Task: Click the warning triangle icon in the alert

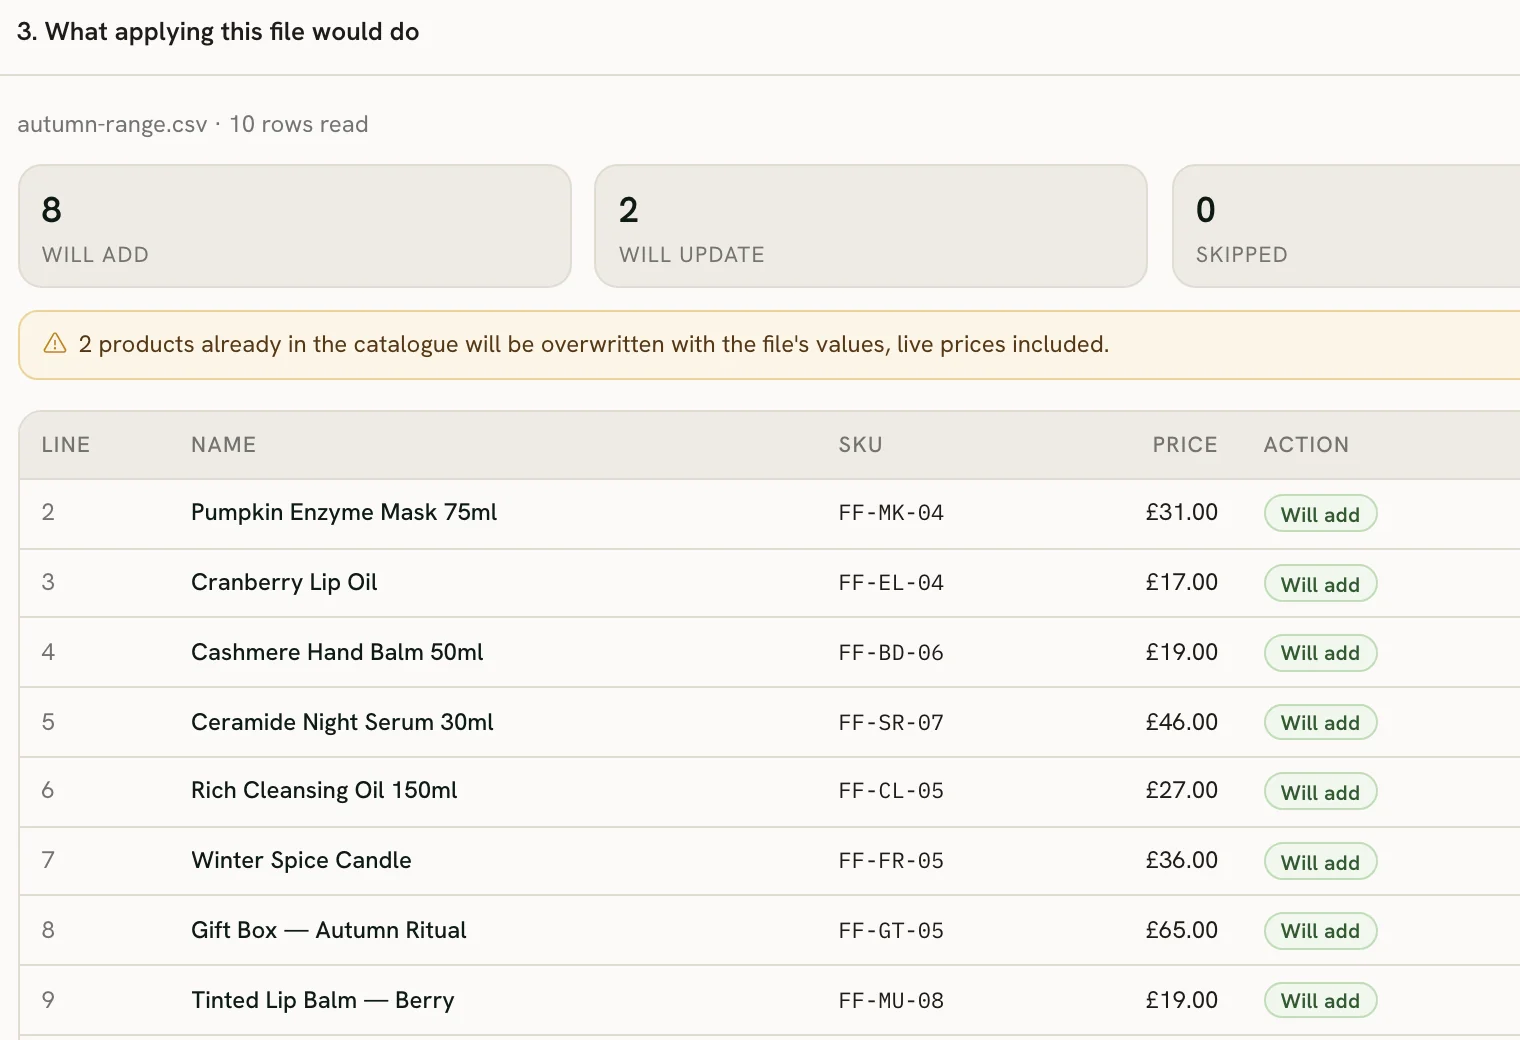Action: (55, 344)
